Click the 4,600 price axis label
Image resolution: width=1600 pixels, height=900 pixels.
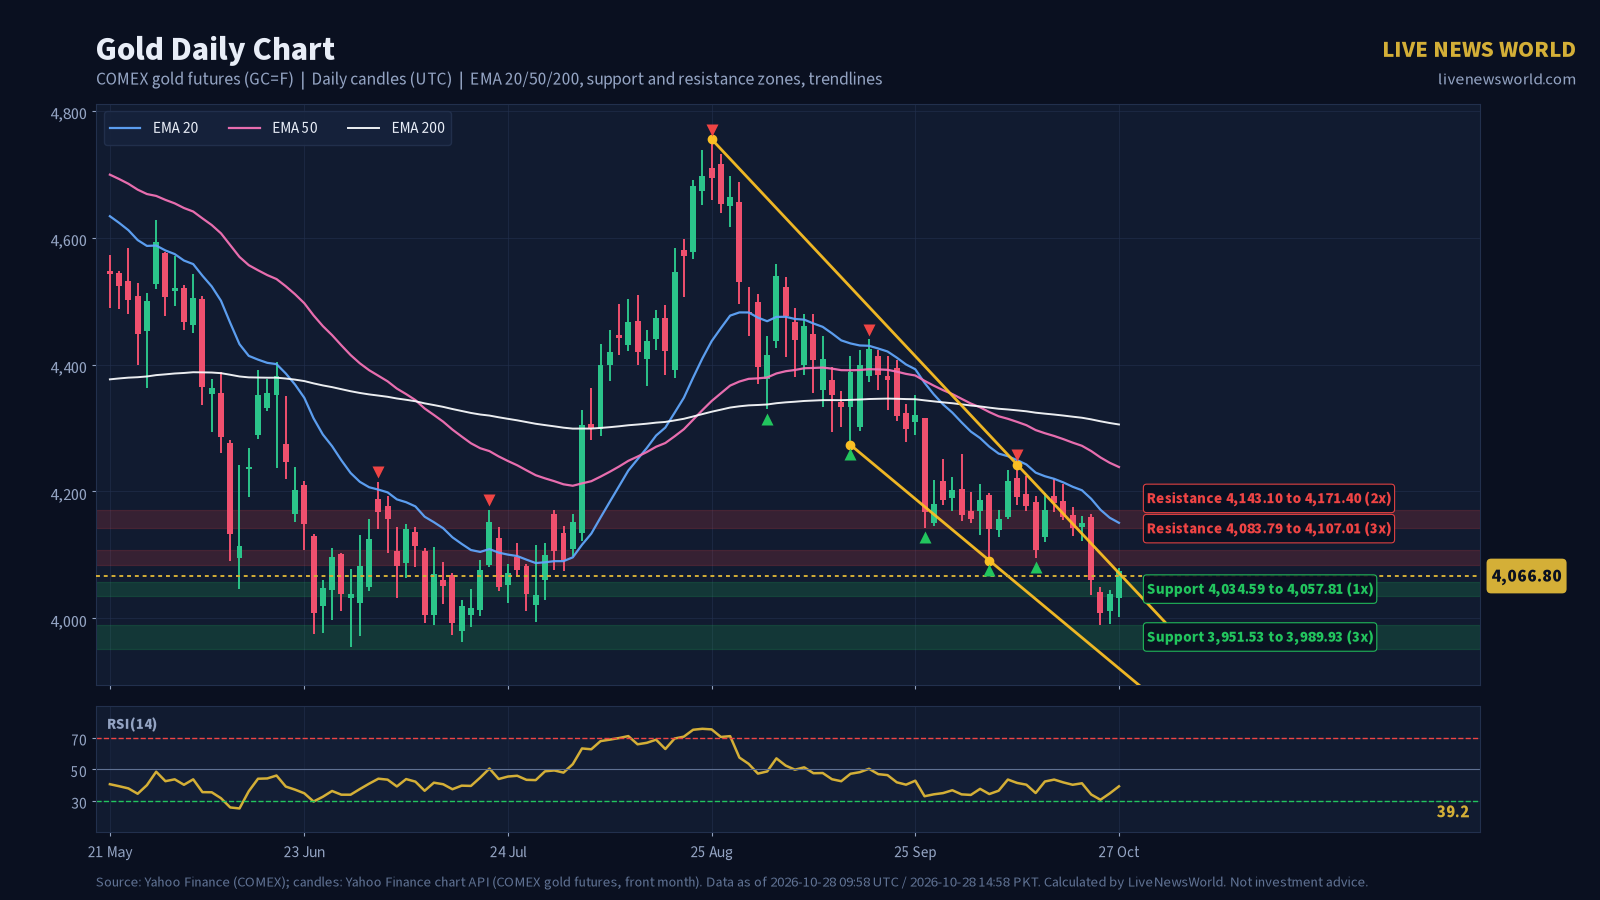tap(69, 241)
